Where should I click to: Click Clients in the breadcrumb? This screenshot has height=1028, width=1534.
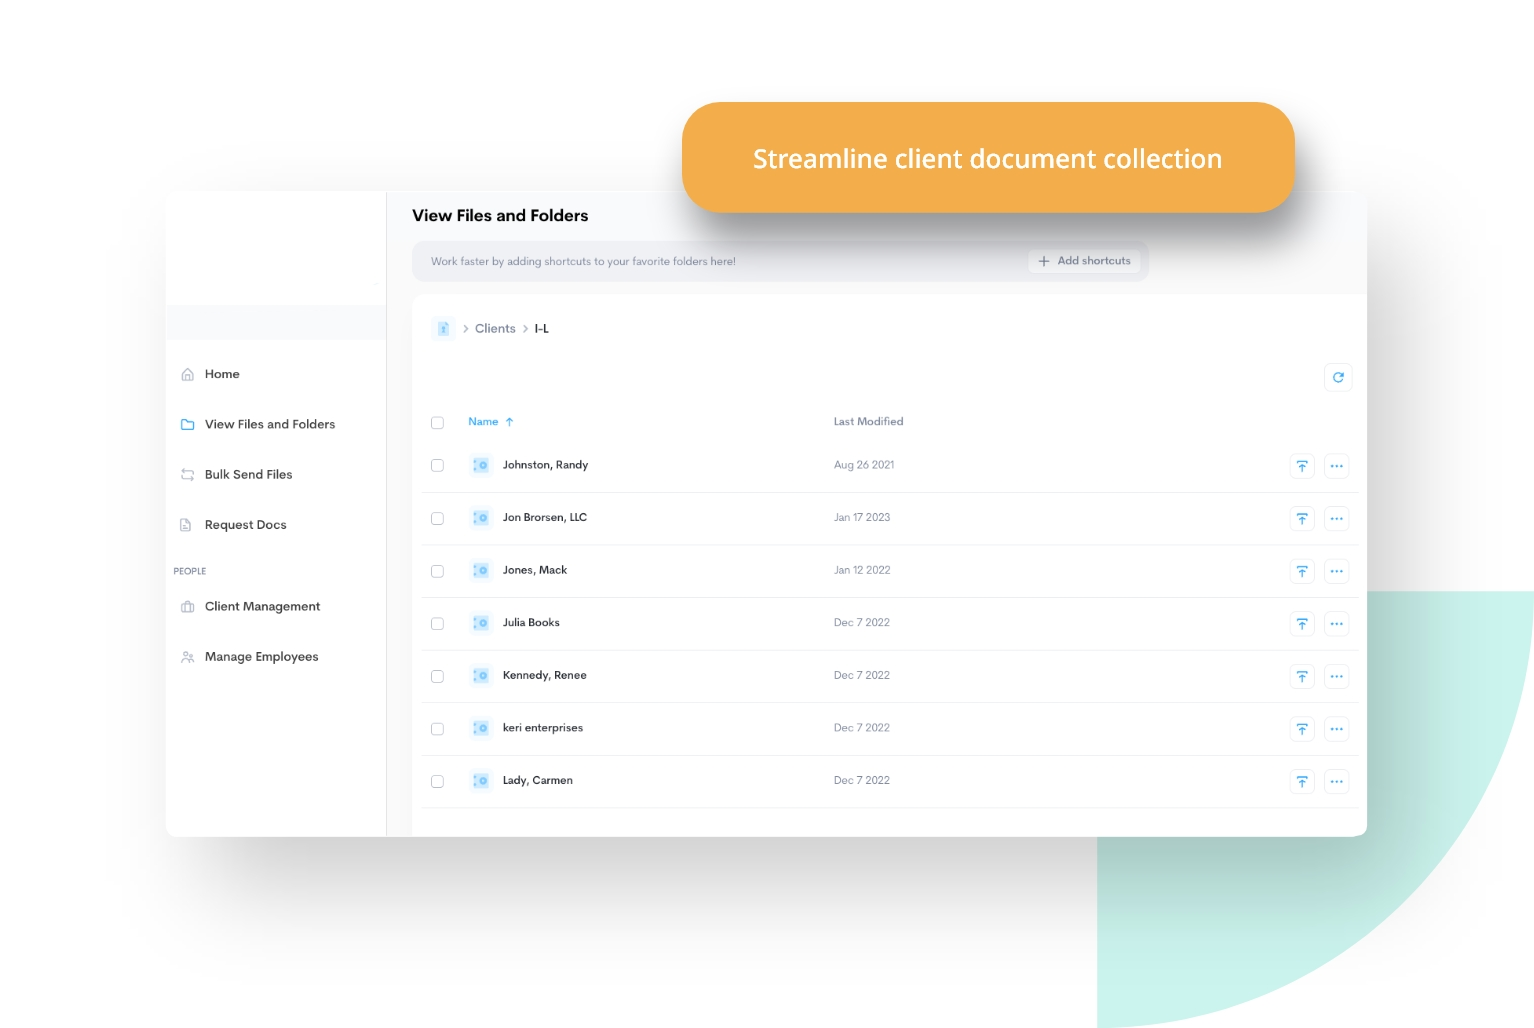tap(495, 328)
